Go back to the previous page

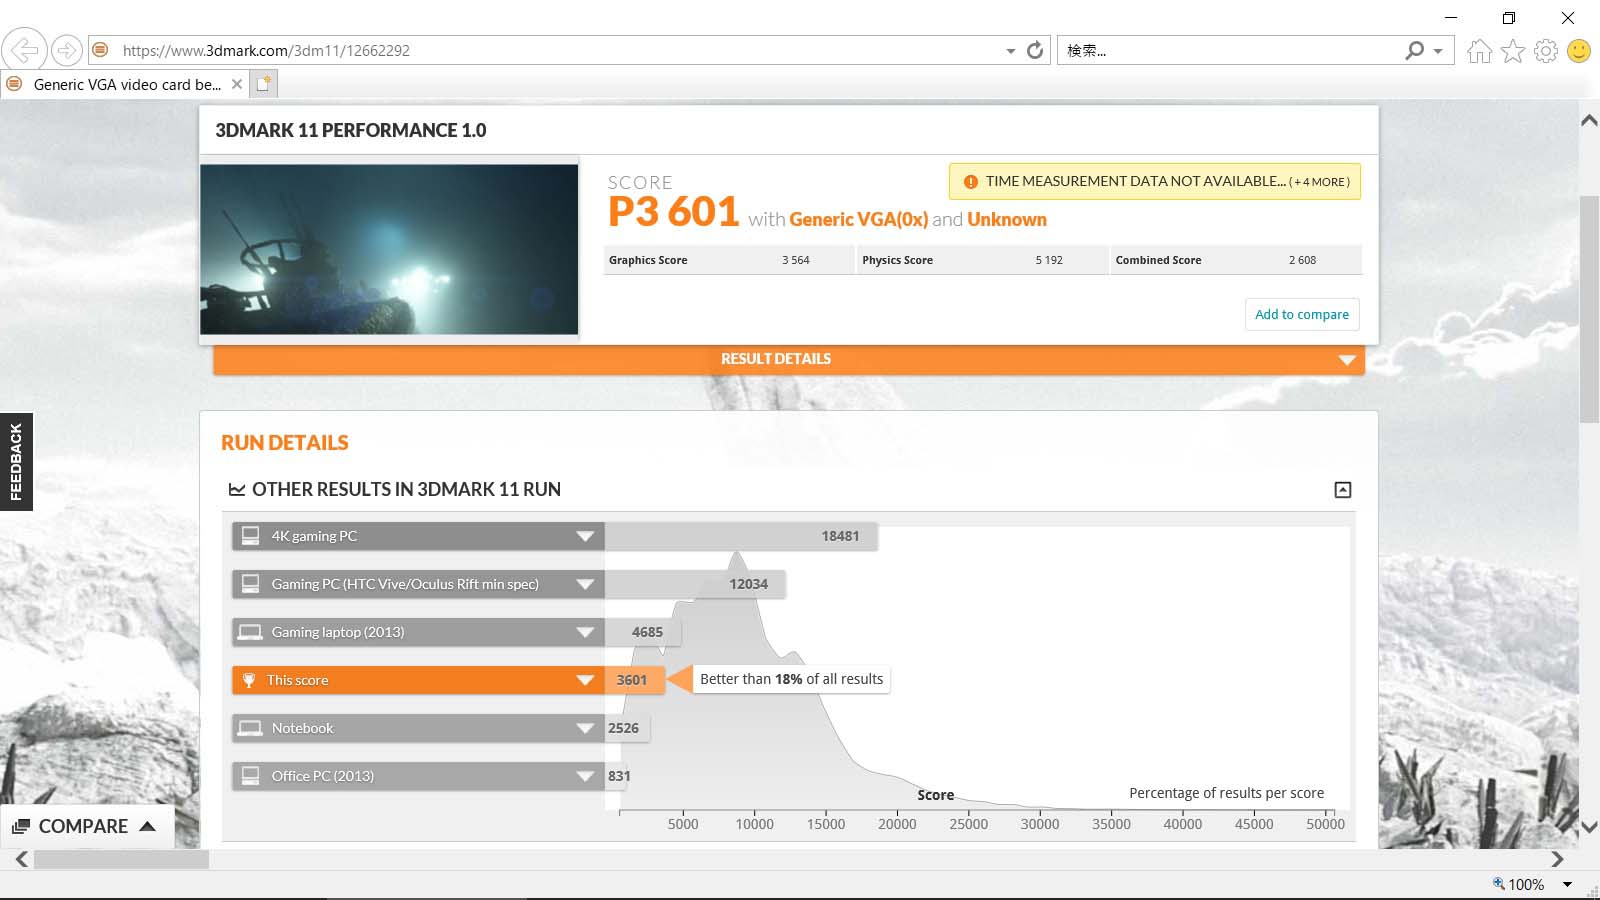(24, 49)
